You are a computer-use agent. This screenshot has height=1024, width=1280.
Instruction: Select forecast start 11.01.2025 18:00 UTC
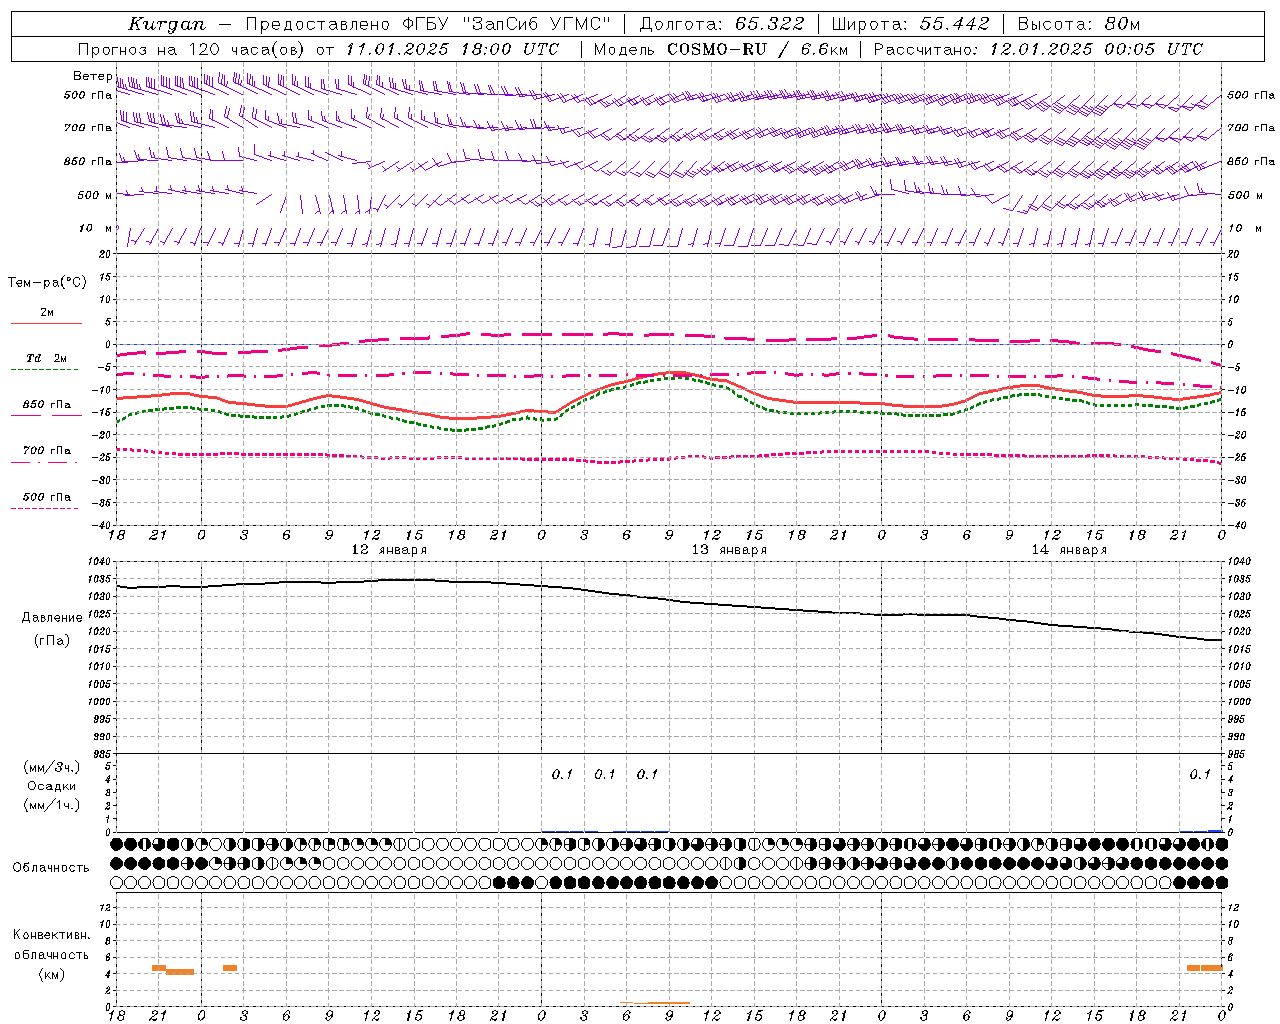point(452,49)
